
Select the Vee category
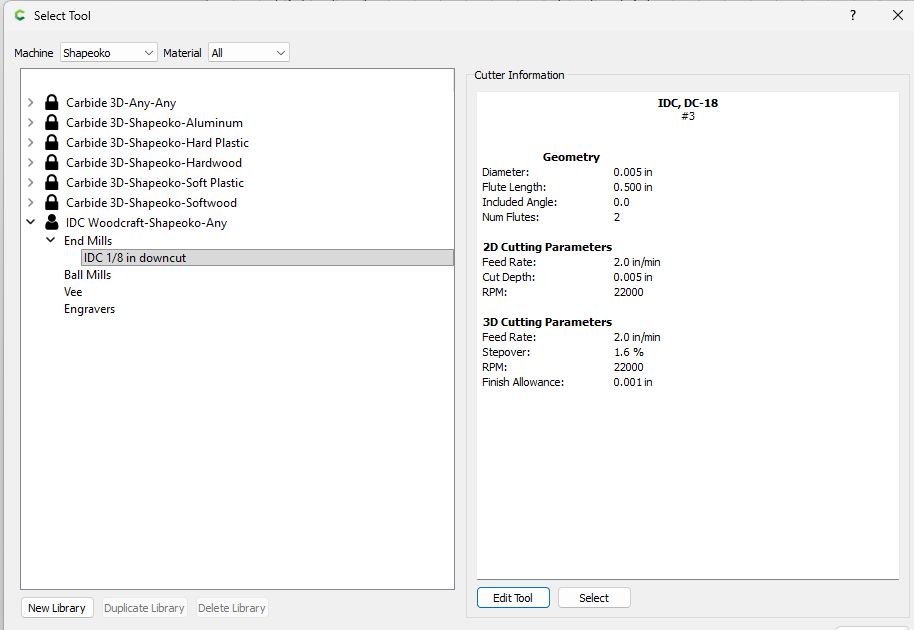(x=73, y=291)
